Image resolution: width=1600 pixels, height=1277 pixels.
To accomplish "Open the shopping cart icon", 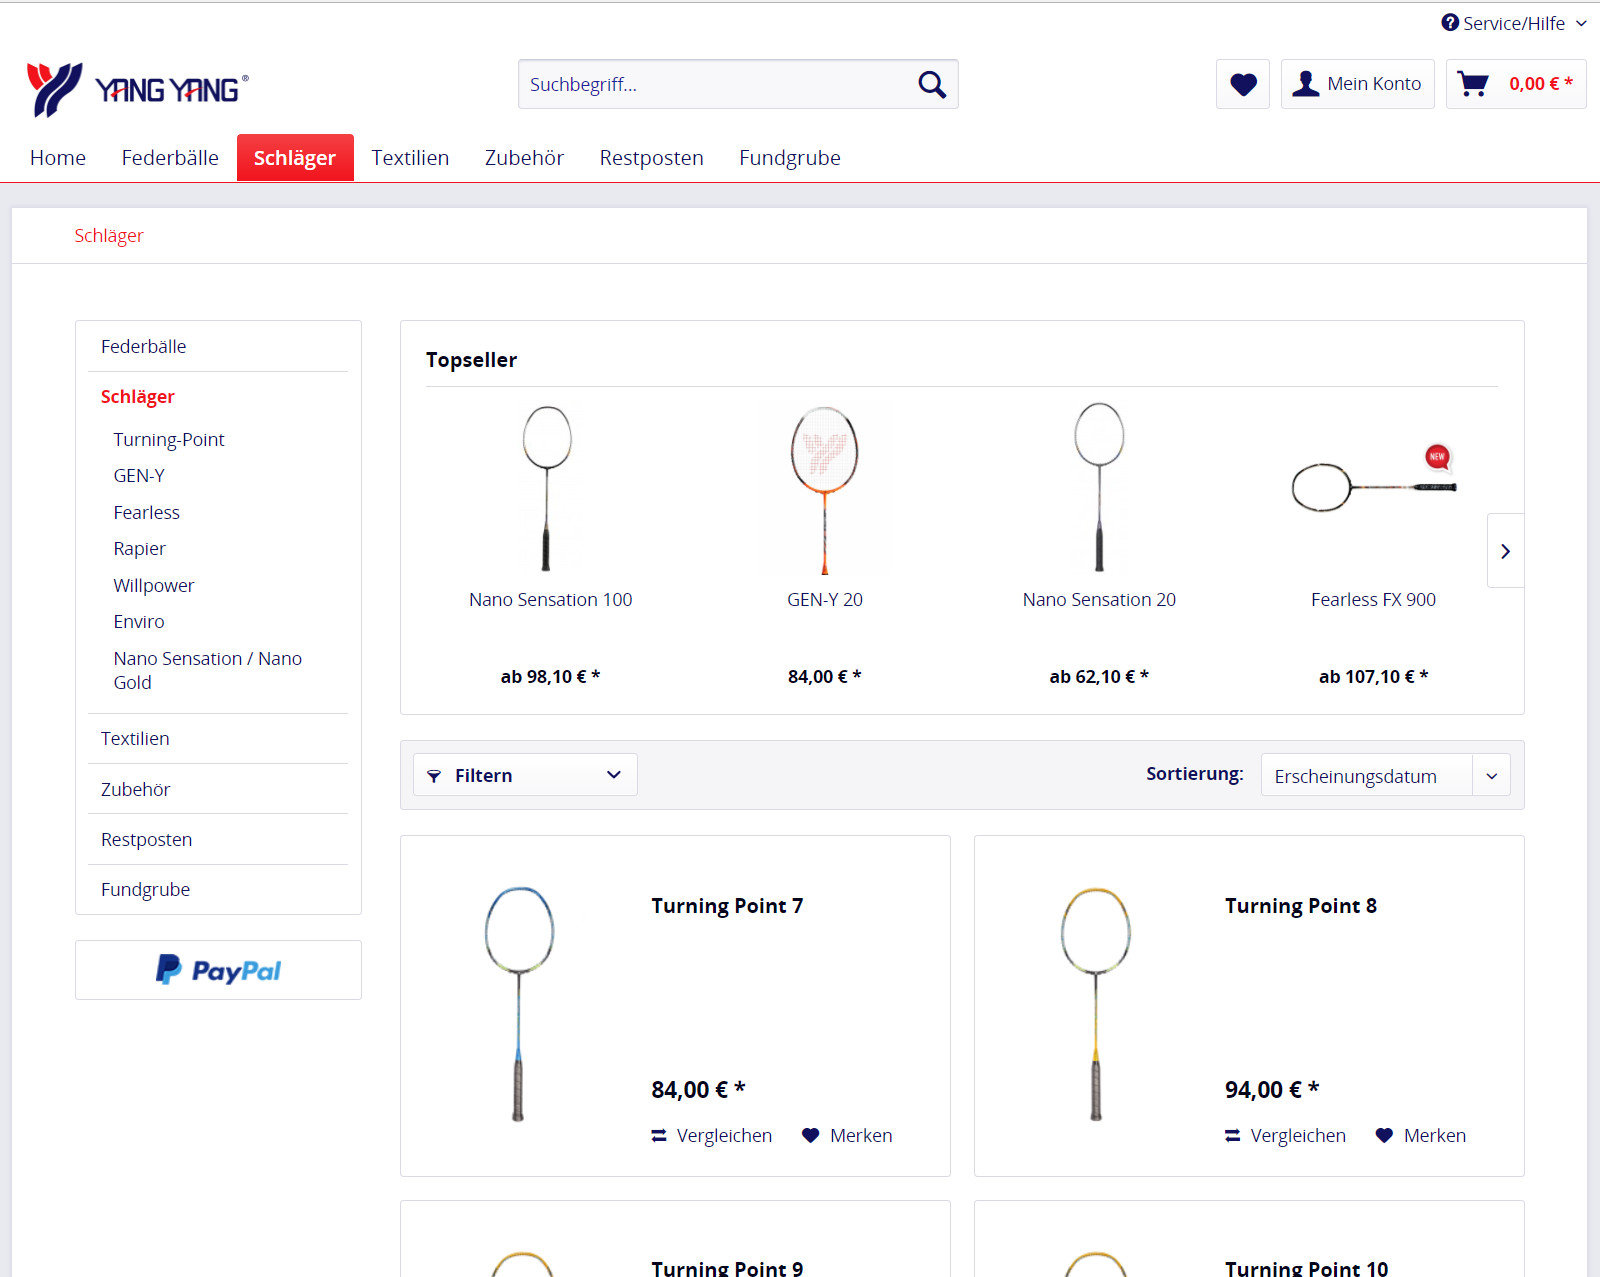I will click(x=1472, y=84).
